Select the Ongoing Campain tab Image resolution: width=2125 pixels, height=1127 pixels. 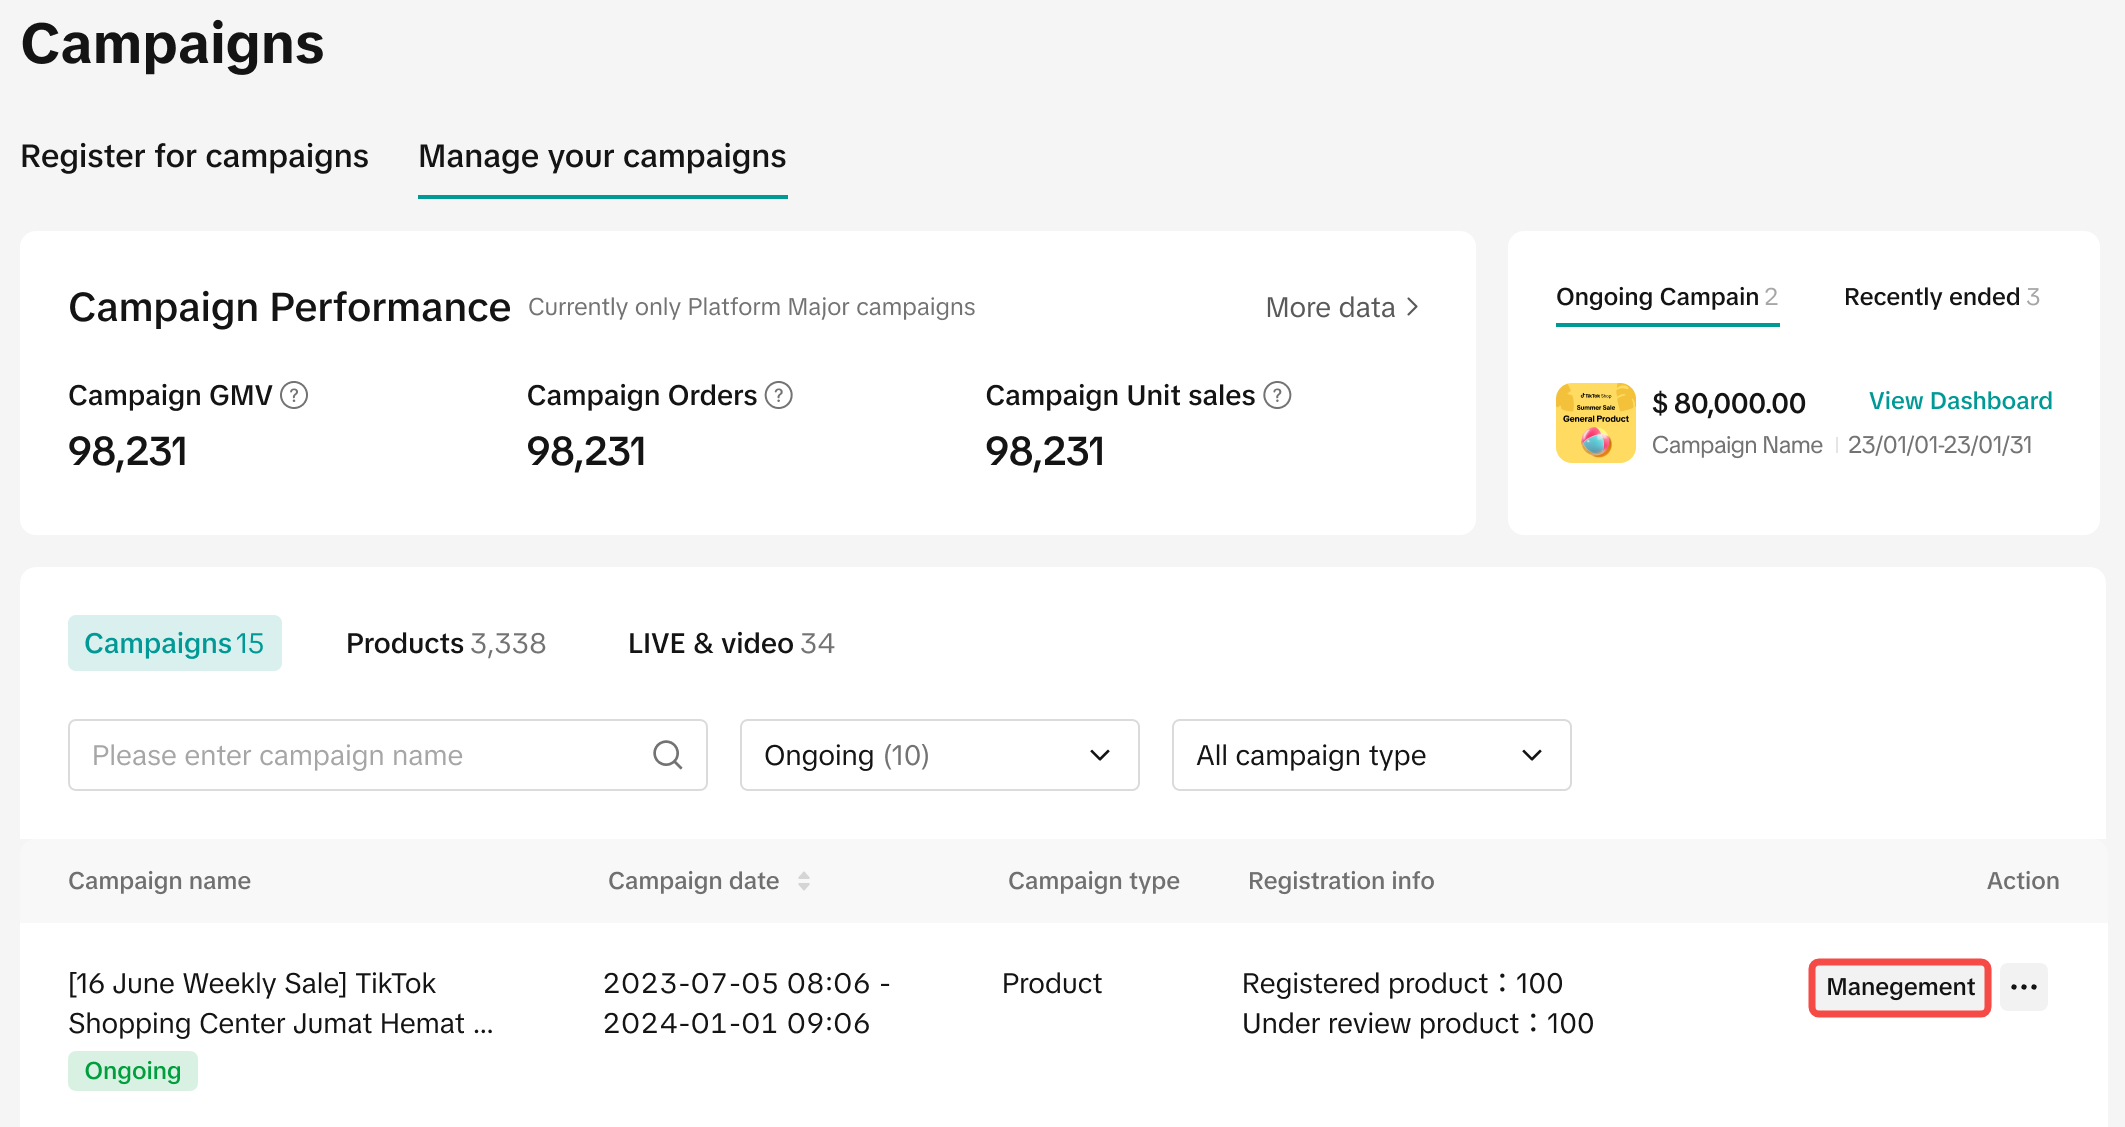click(1666, 297)
